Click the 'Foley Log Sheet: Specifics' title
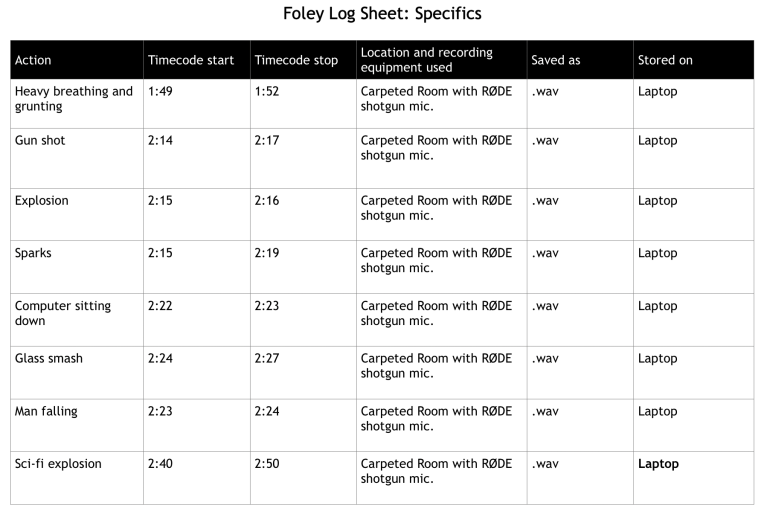 click(x=383, y=14)
